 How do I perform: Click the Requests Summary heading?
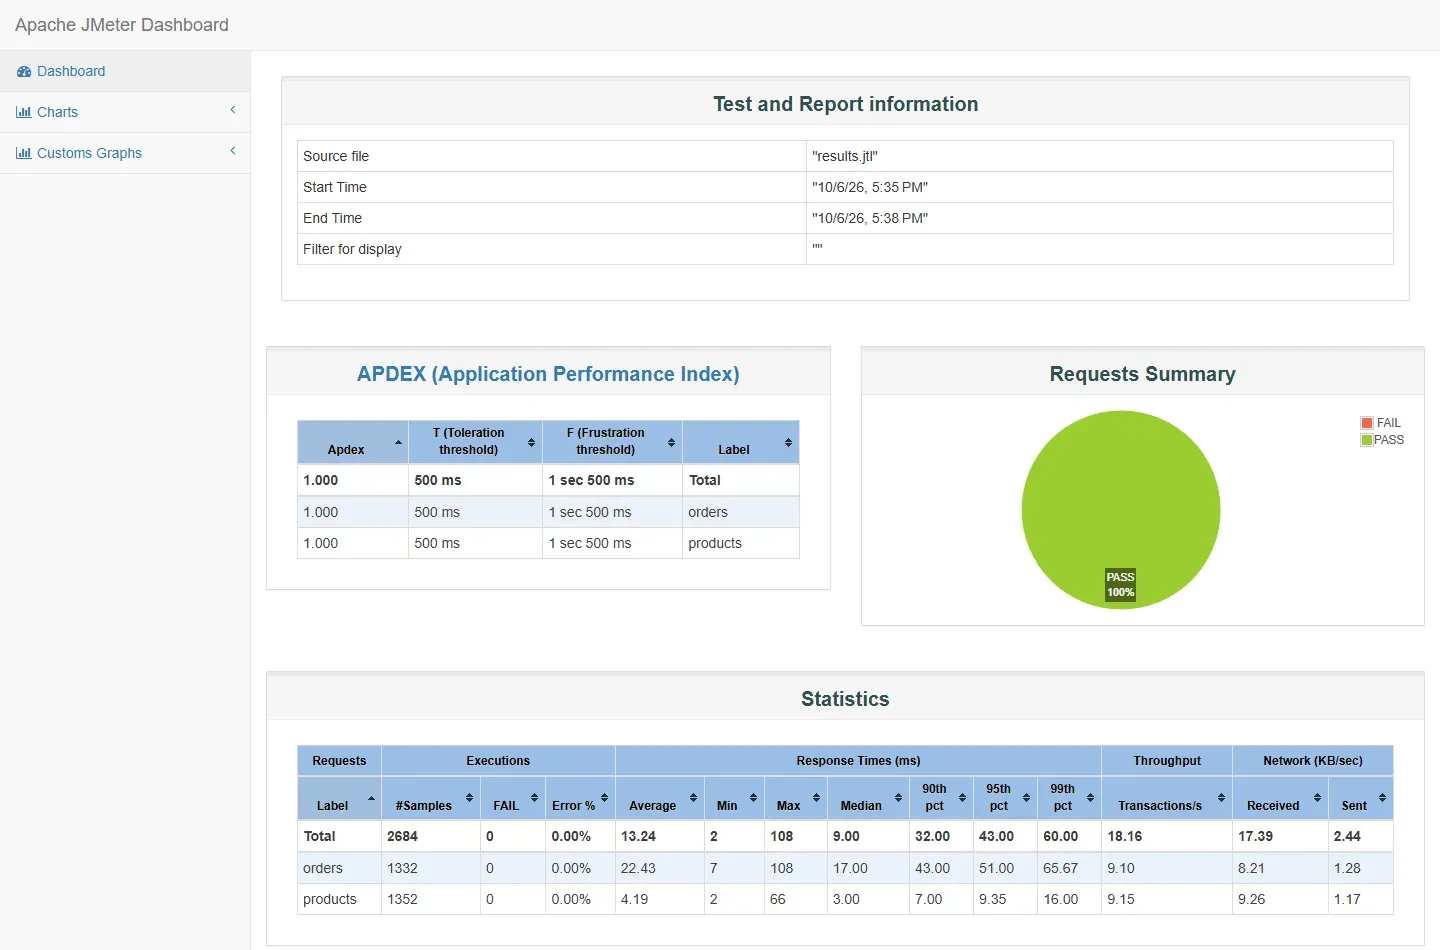click(x=1143, y=374)
